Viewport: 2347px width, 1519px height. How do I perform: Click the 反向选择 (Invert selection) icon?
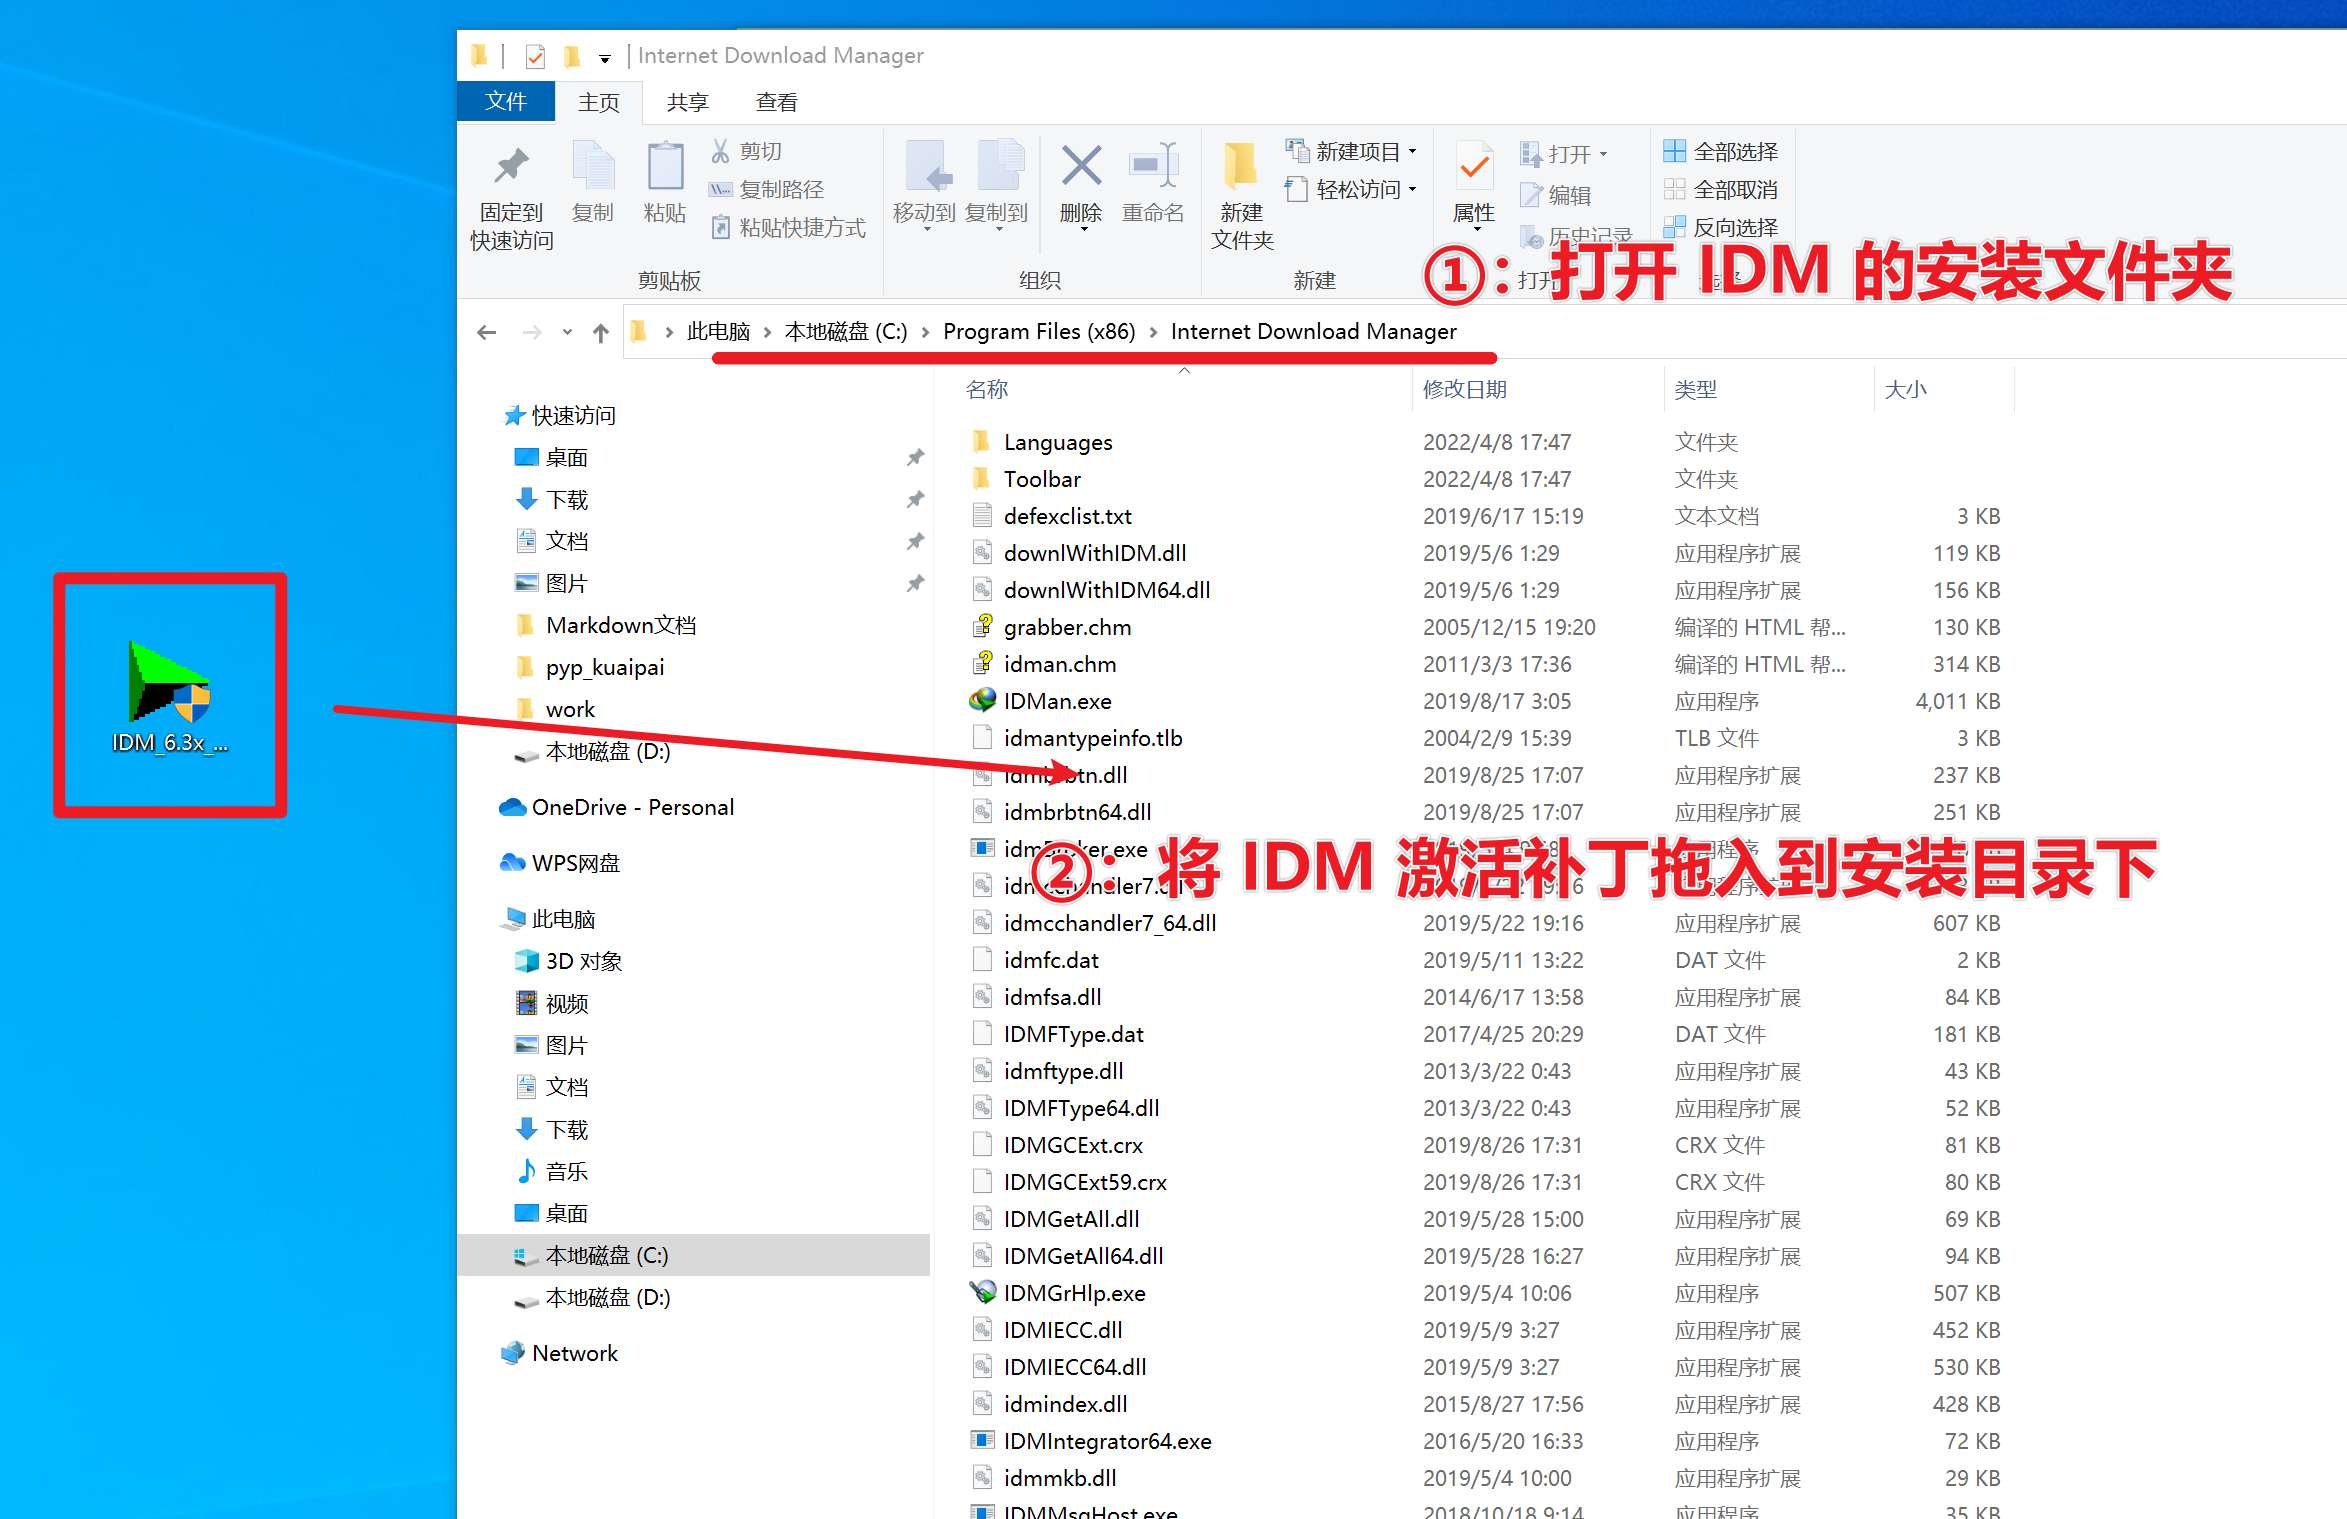(1676, 227)
